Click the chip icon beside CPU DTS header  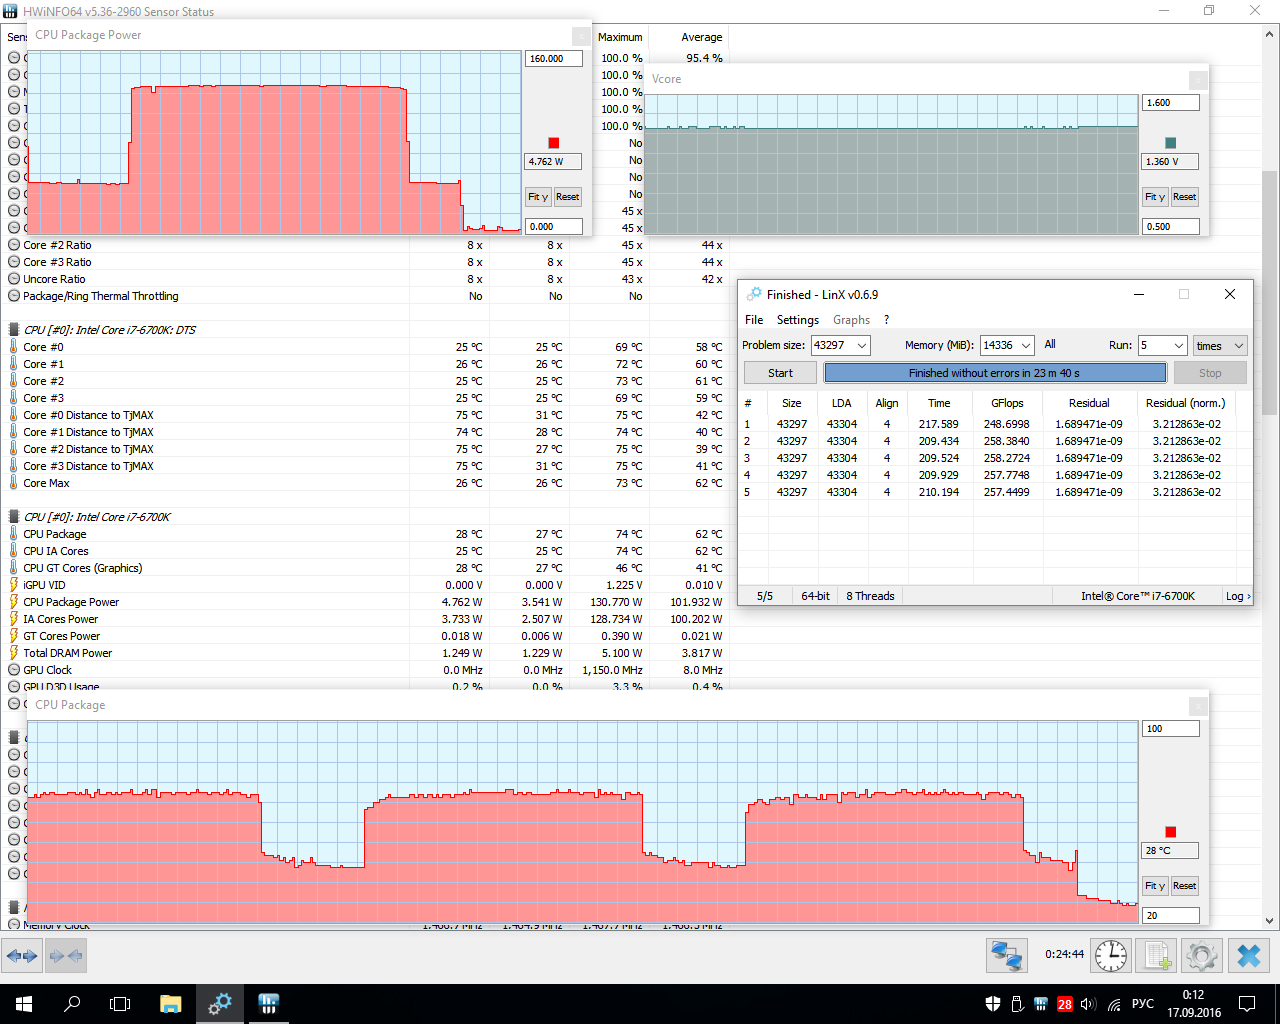click(x=14, y=330)
